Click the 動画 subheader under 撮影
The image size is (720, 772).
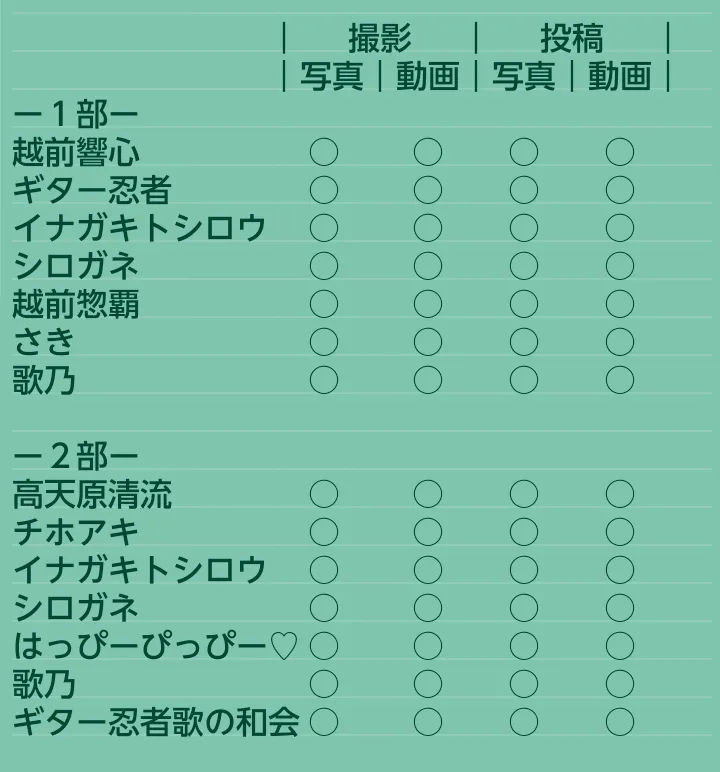[427, 77]
